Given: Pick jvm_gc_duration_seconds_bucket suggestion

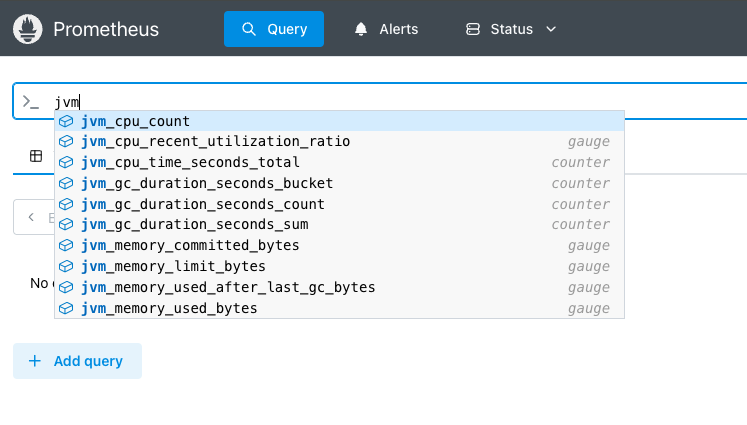Looking at the screenshot, I should pyautogui.click(x=339, y=183).
